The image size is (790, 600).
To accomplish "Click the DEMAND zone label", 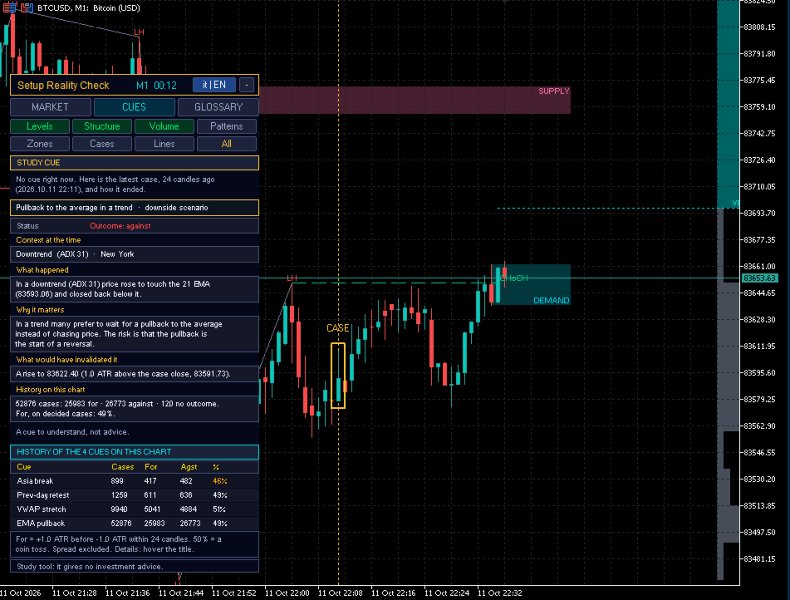I will pos(551,300).
